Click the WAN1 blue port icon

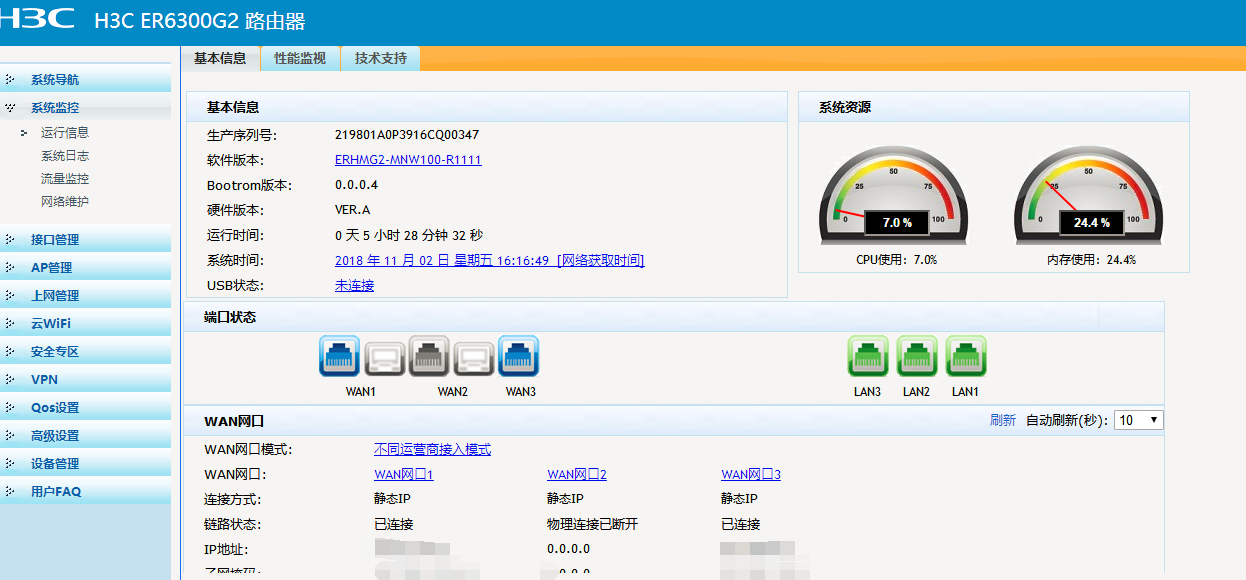pyautogui.click(x=340, y=356)
